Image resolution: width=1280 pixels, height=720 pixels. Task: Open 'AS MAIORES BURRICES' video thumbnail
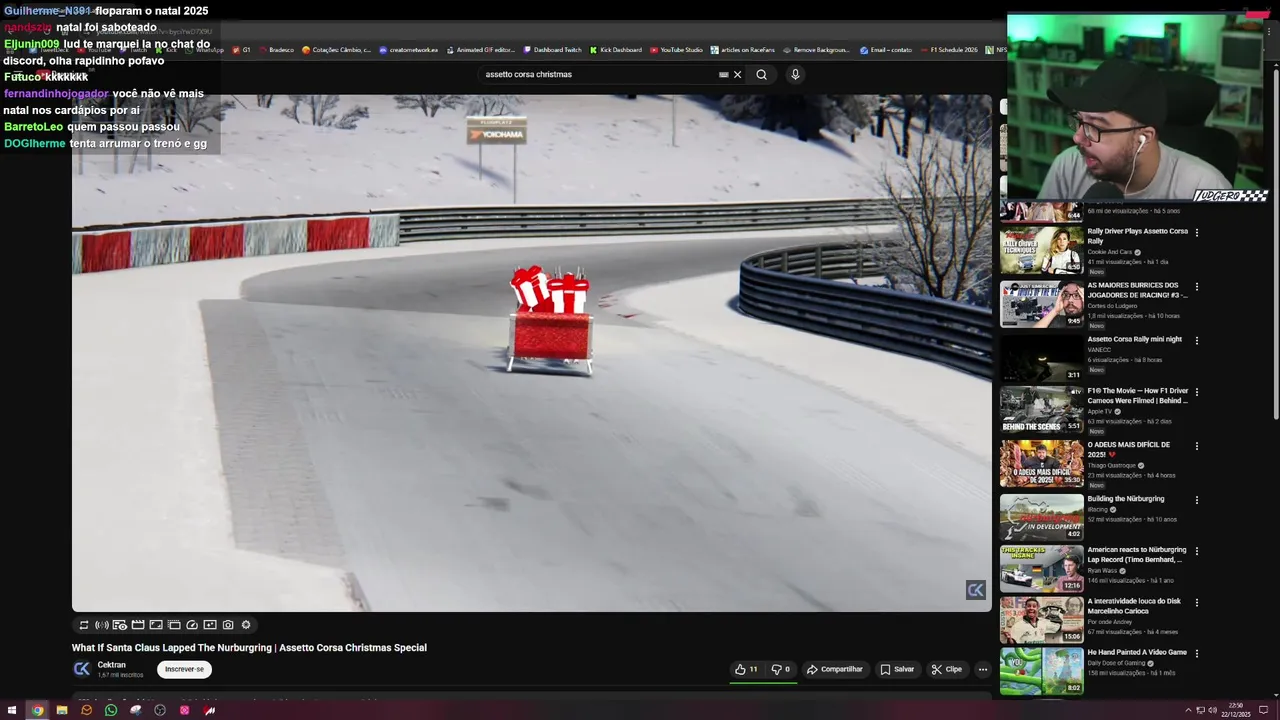1042,304
